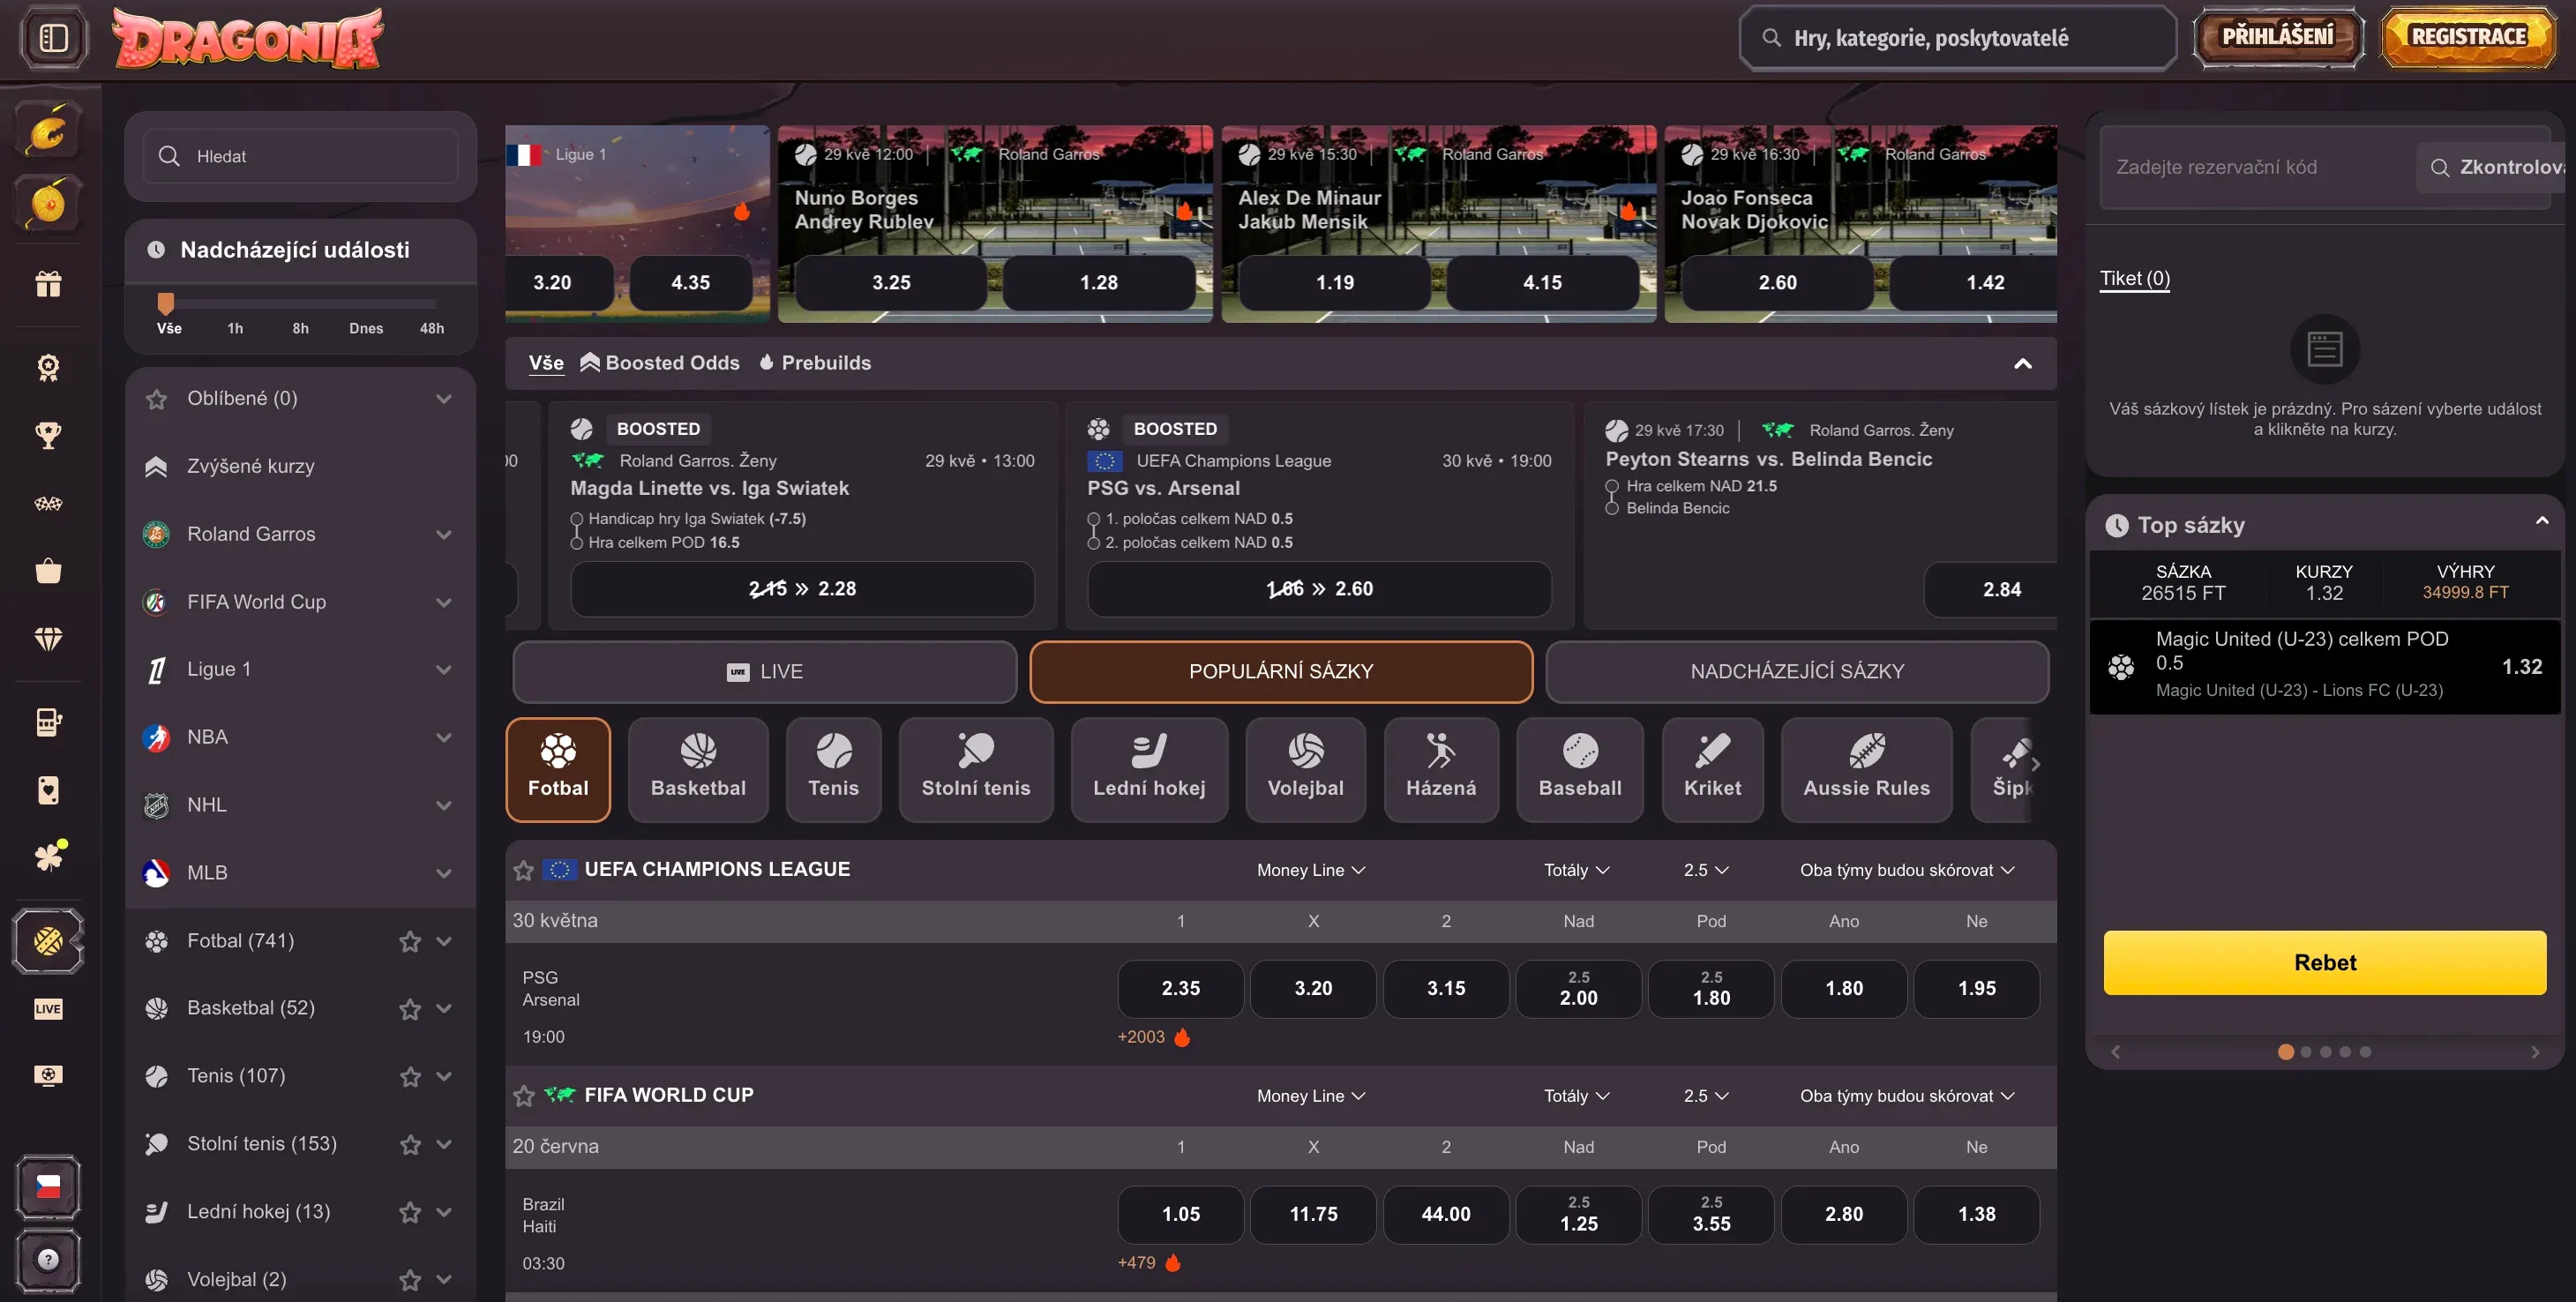The image size is (2576, 1302).
Task: Open the Tiket (0) tab
Action: [2134, 278]
